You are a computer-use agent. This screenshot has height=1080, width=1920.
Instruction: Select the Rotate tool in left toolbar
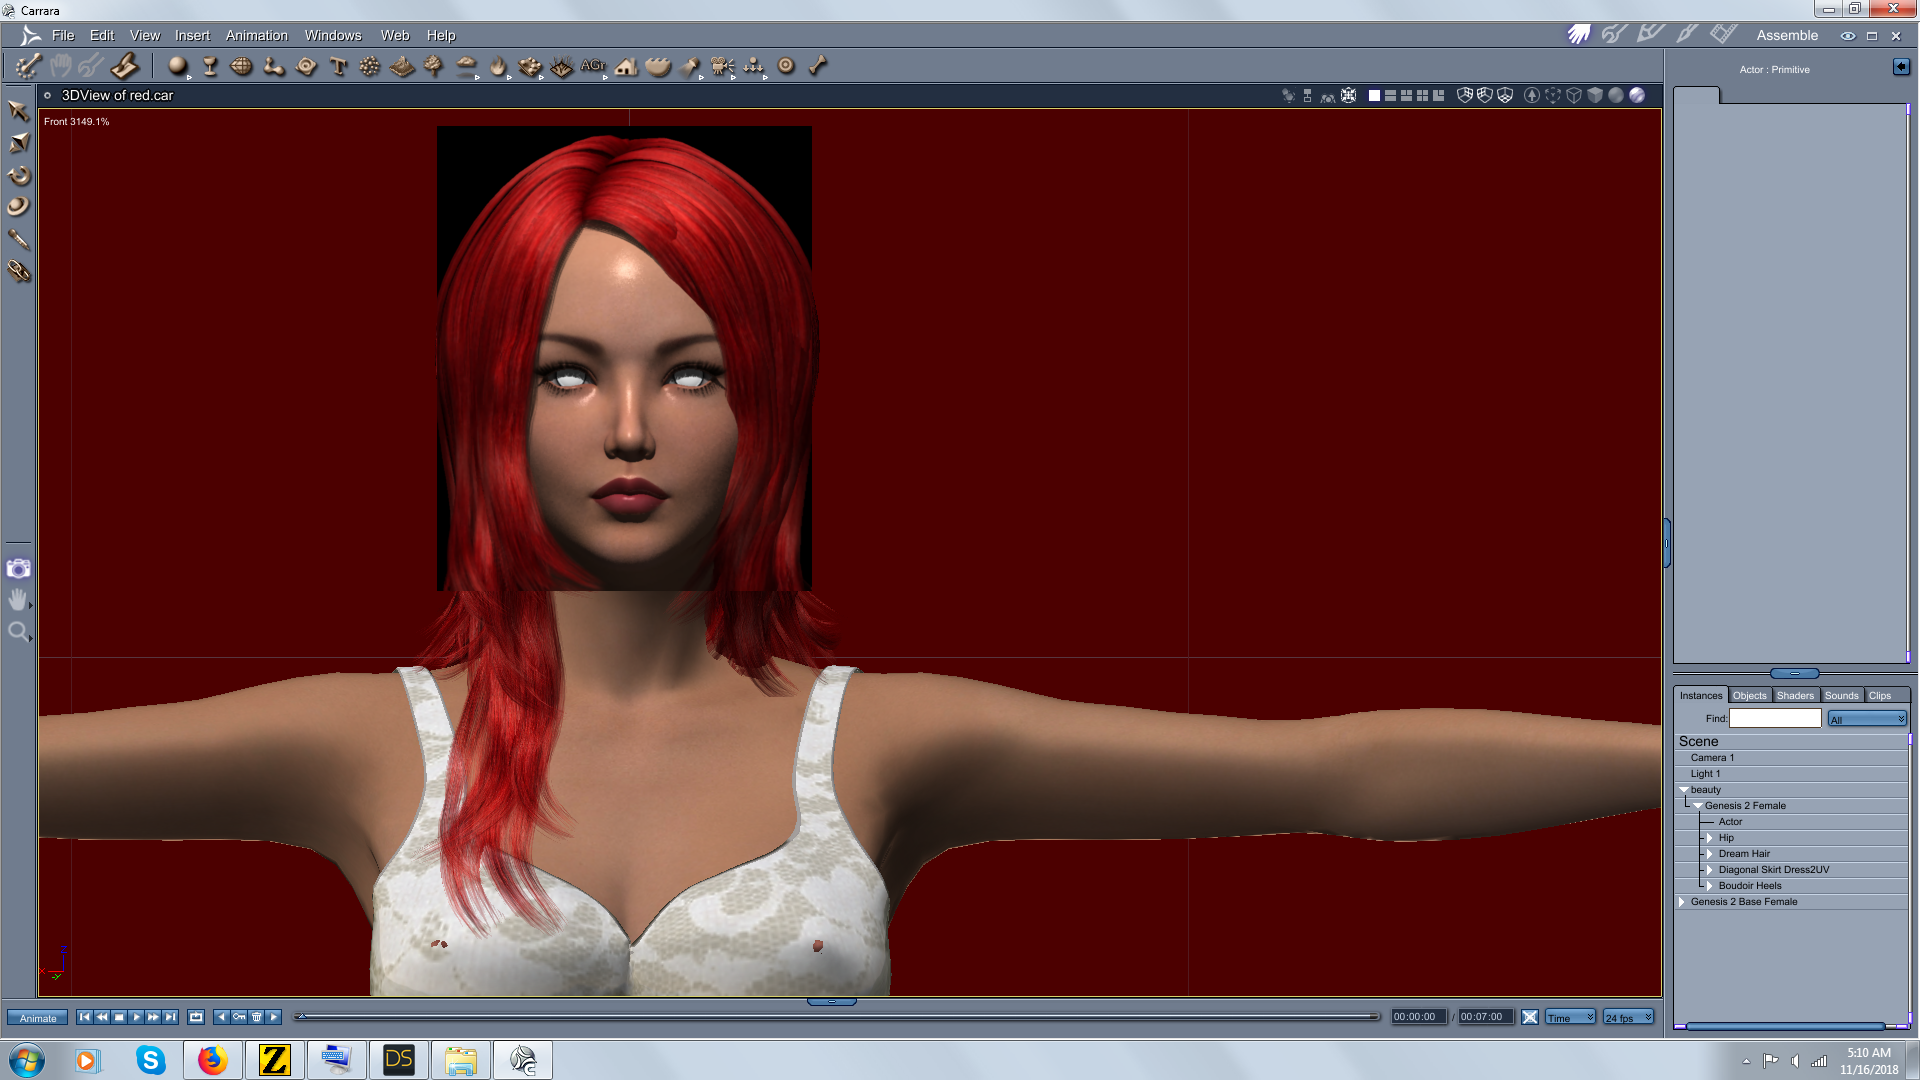(18, 175)
